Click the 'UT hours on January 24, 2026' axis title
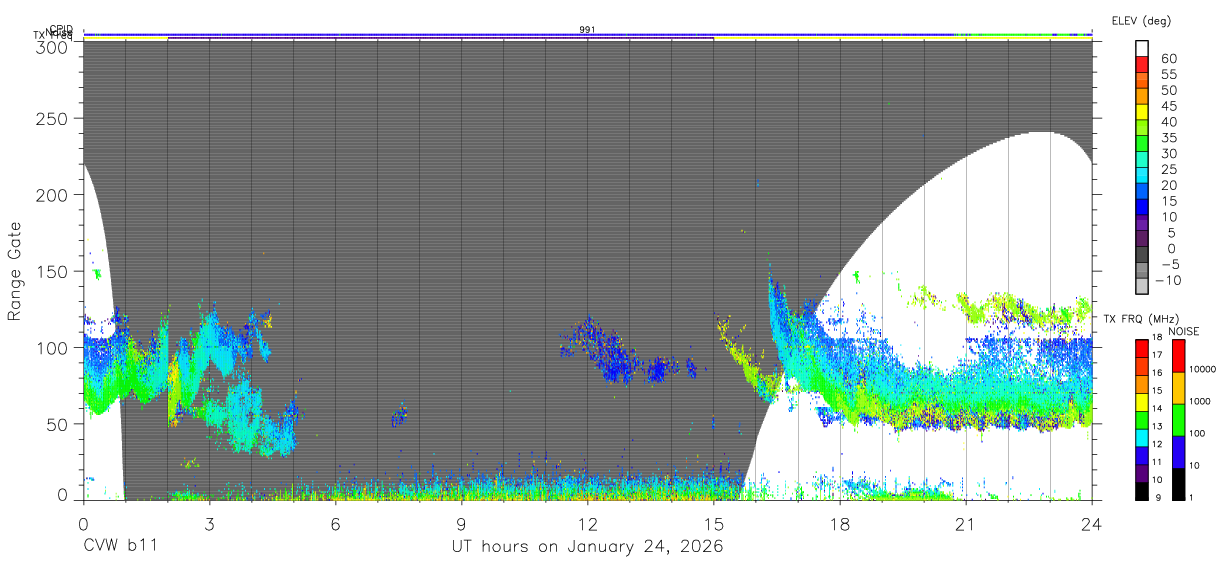The image size is (1228, 567). pos(587,547)
